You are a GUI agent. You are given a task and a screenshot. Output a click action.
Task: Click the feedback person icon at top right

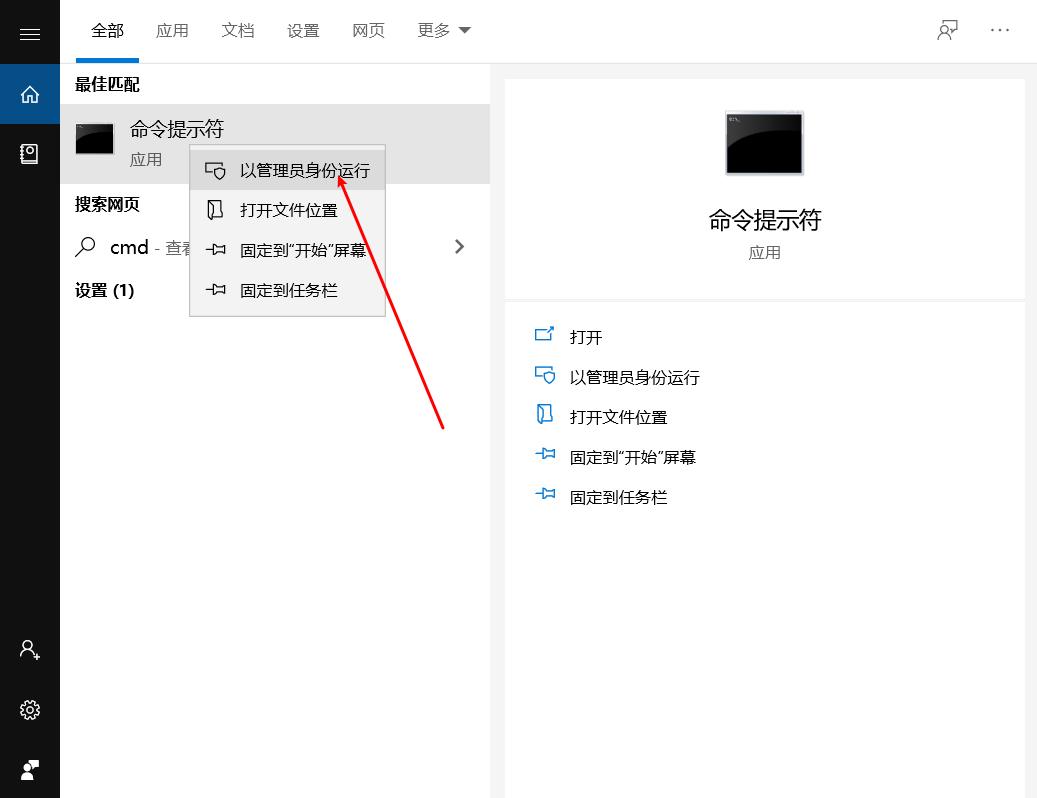click(946, 30)
